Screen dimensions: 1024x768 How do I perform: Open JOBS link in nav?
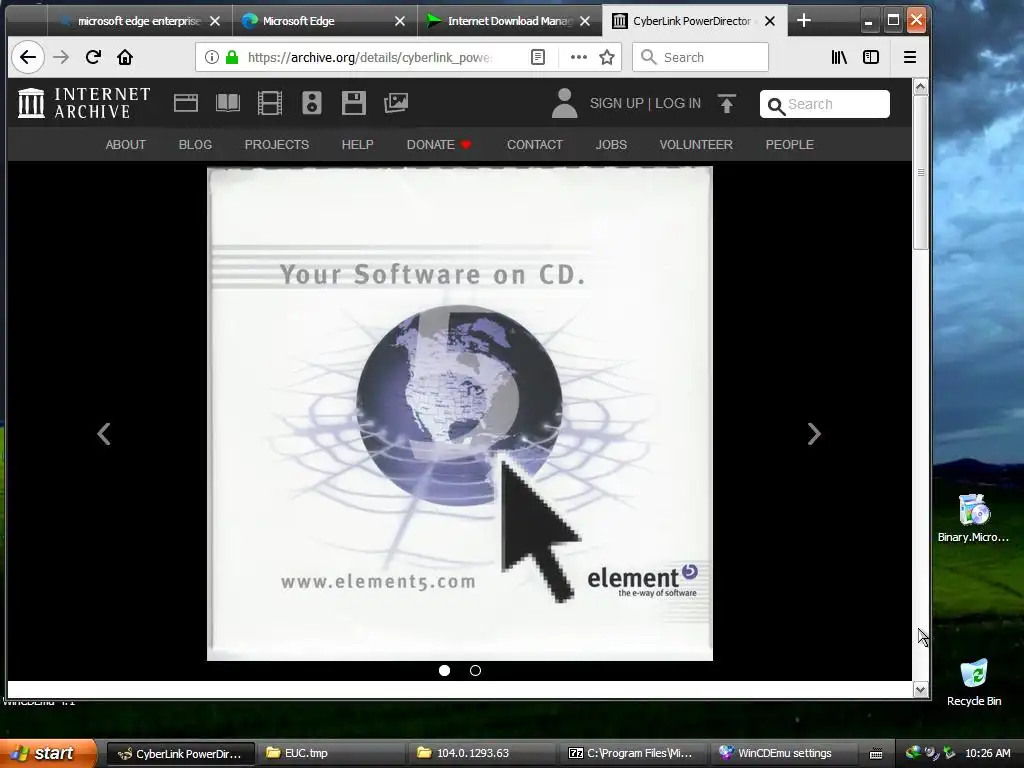(x=611, y=145)
